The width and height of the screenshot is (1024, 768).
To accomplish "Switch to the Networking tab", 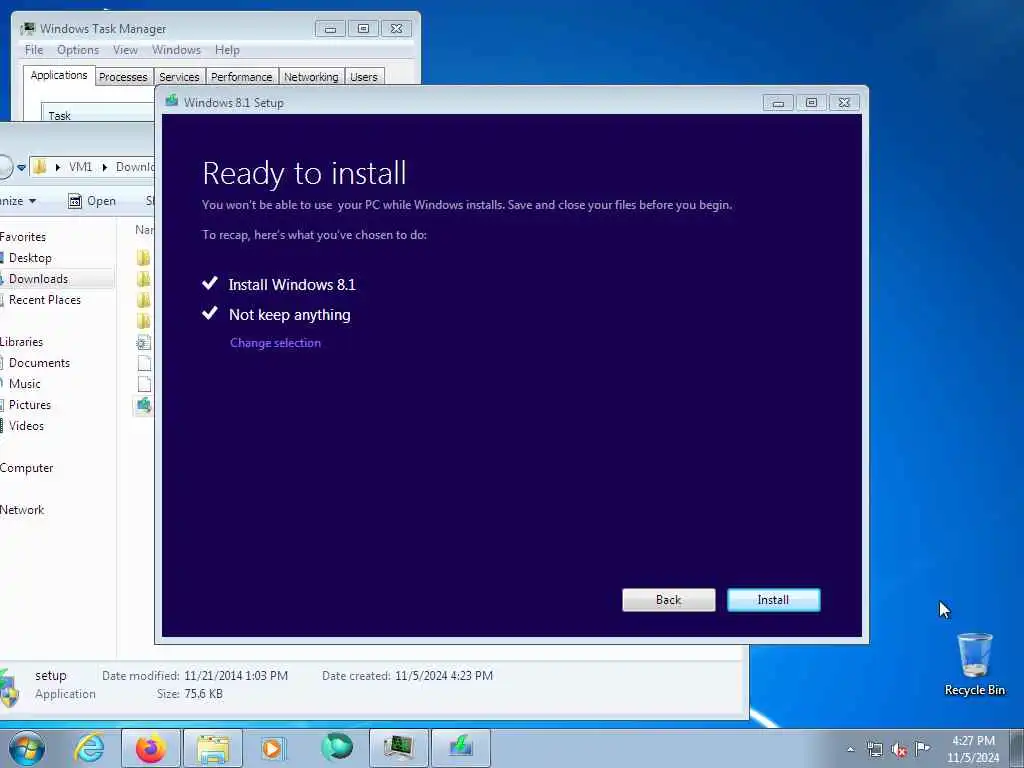I will pos(312,76).
